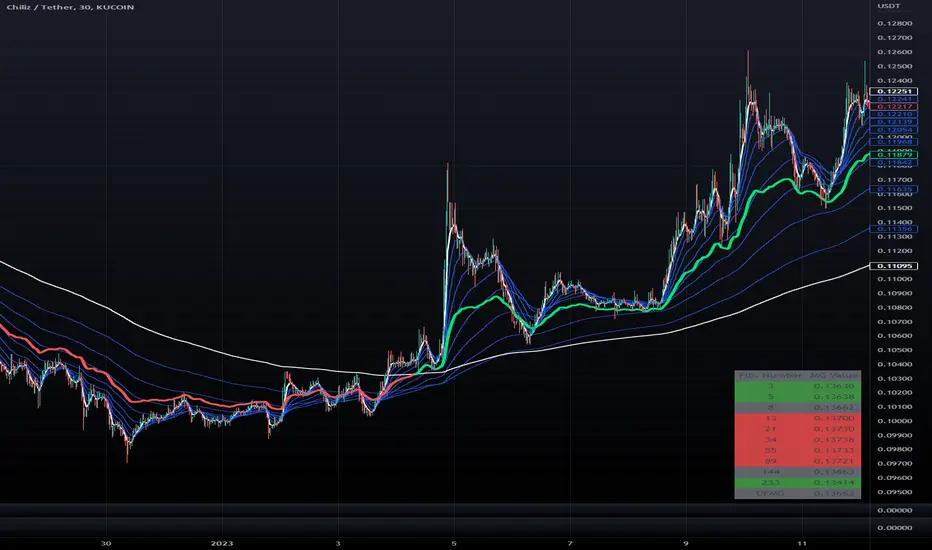Viewport: 932px width, 550px height.
Task: Click the red table row for 34
Action: (798, 439)
